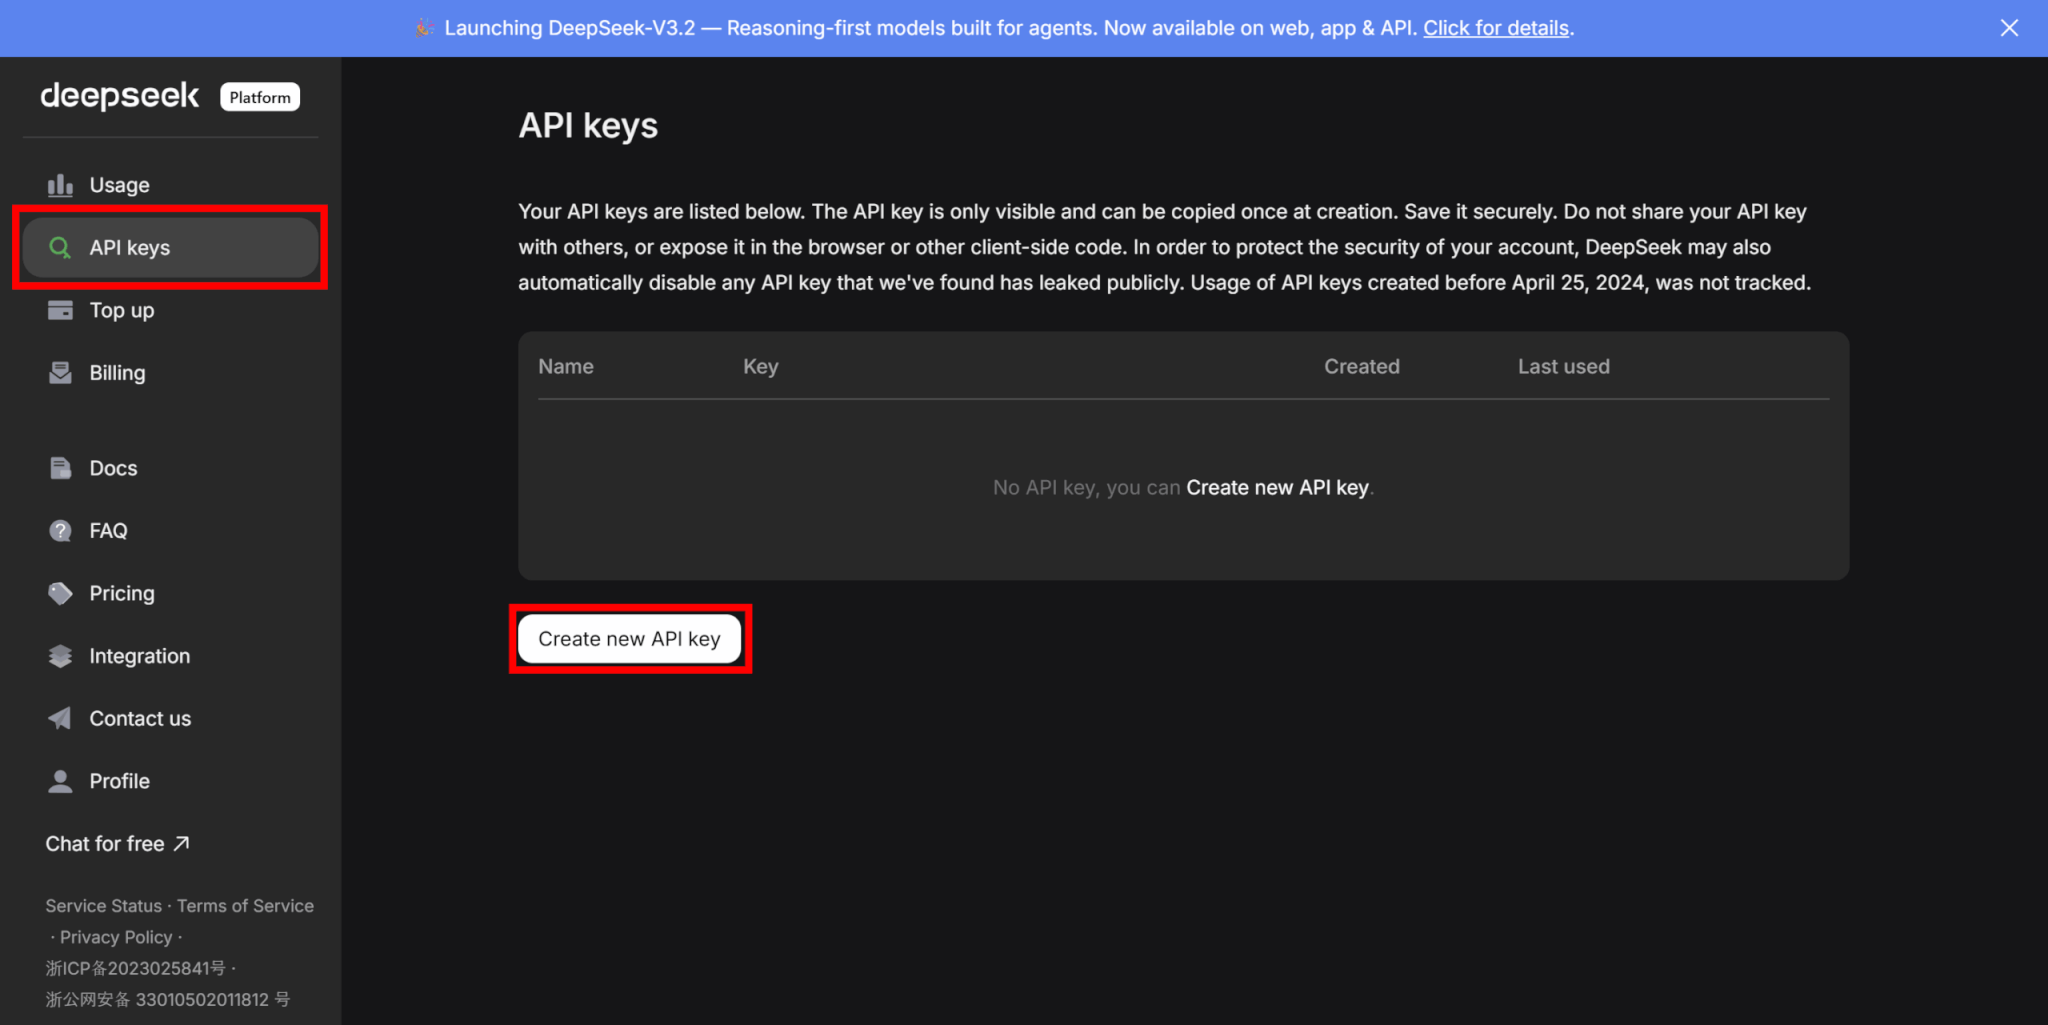
Task: Click the FAQ question mark icon
Action: point(60,531)
